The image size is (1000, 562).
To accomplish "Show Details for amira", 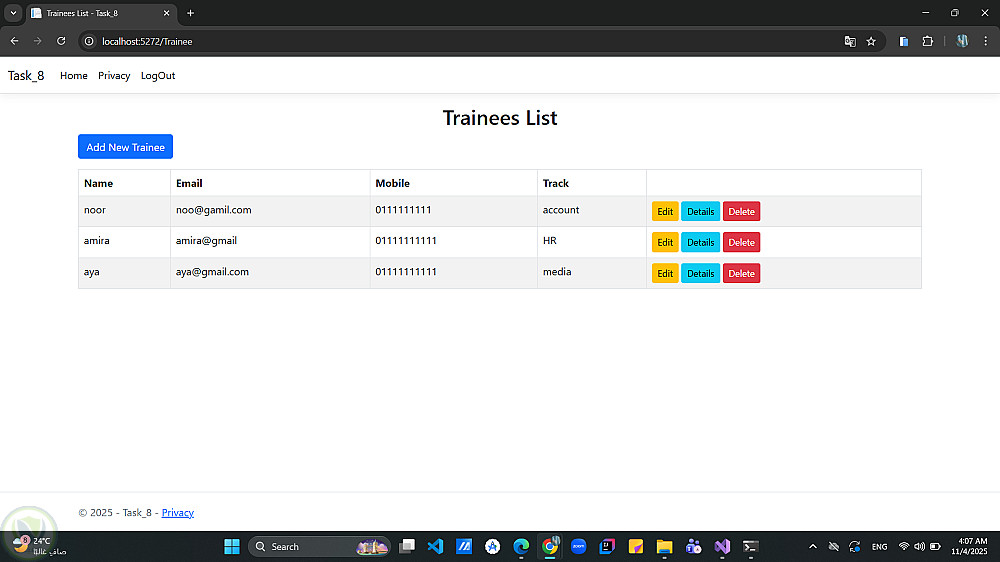I will click(700, 242).
